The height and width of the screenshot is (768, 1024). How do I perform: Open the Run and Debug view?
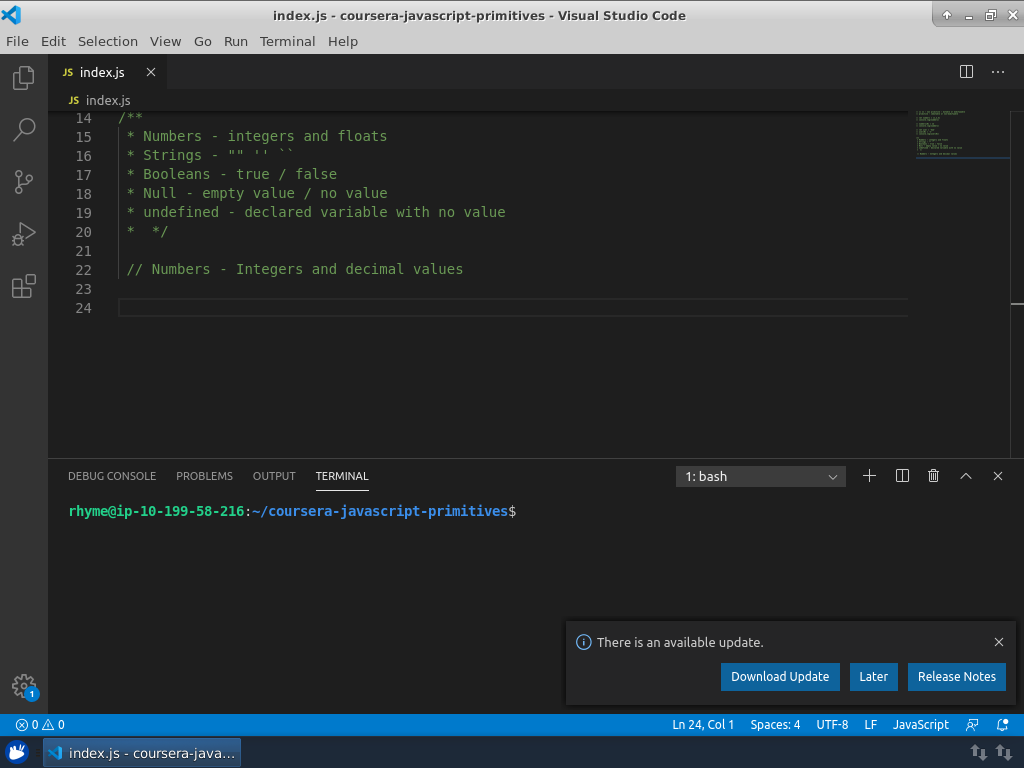coord(24,235)
